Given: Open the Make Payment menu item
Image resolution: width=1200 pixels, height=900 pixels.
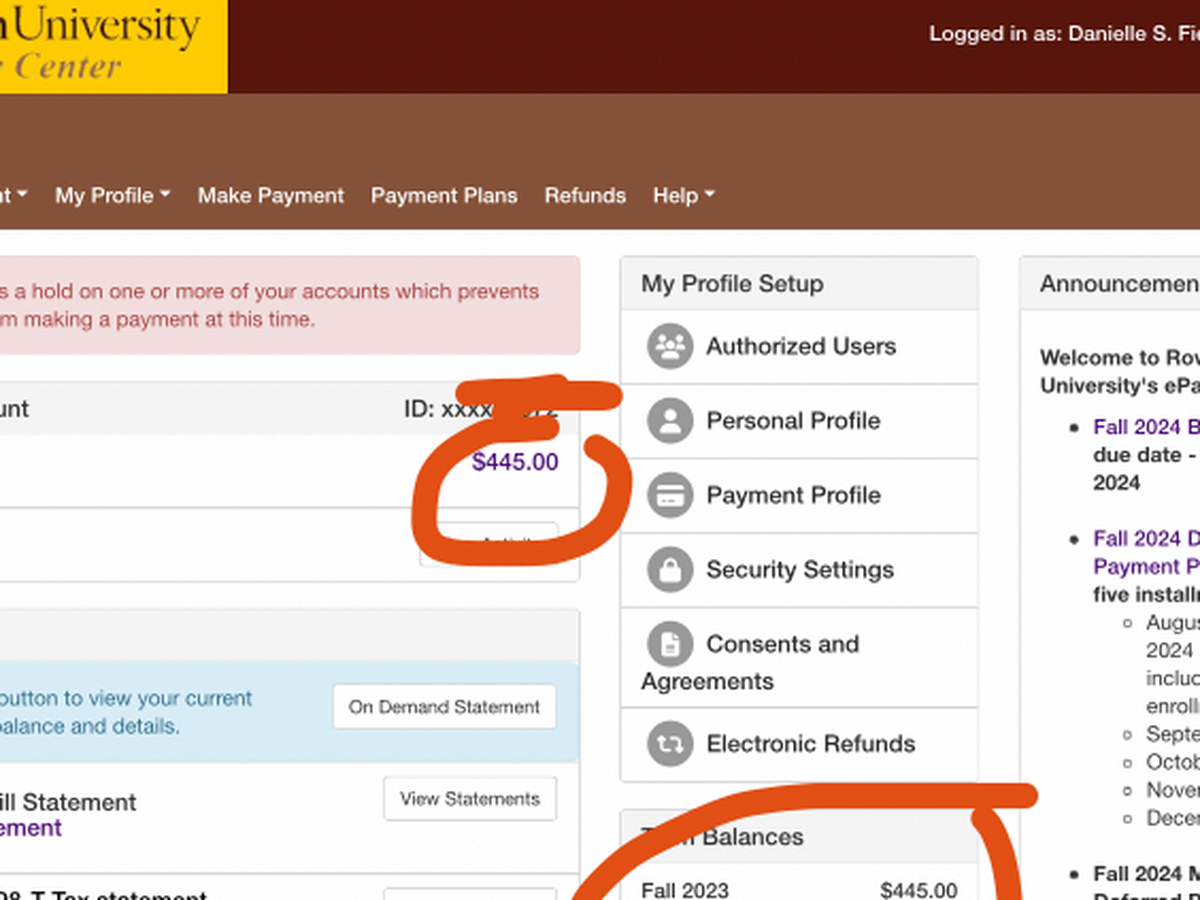Looking at the screenshot, I should point(270,196).
